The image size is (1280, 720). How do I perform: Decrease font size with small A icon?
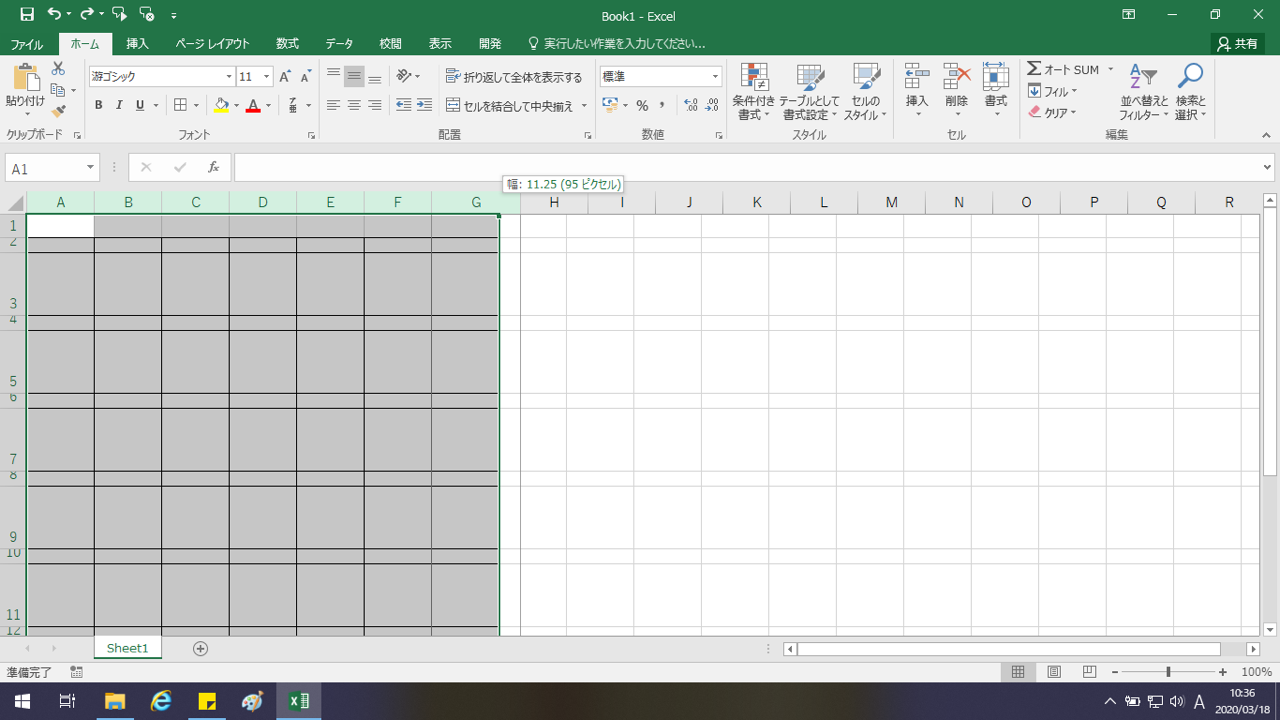click(305, 77)
